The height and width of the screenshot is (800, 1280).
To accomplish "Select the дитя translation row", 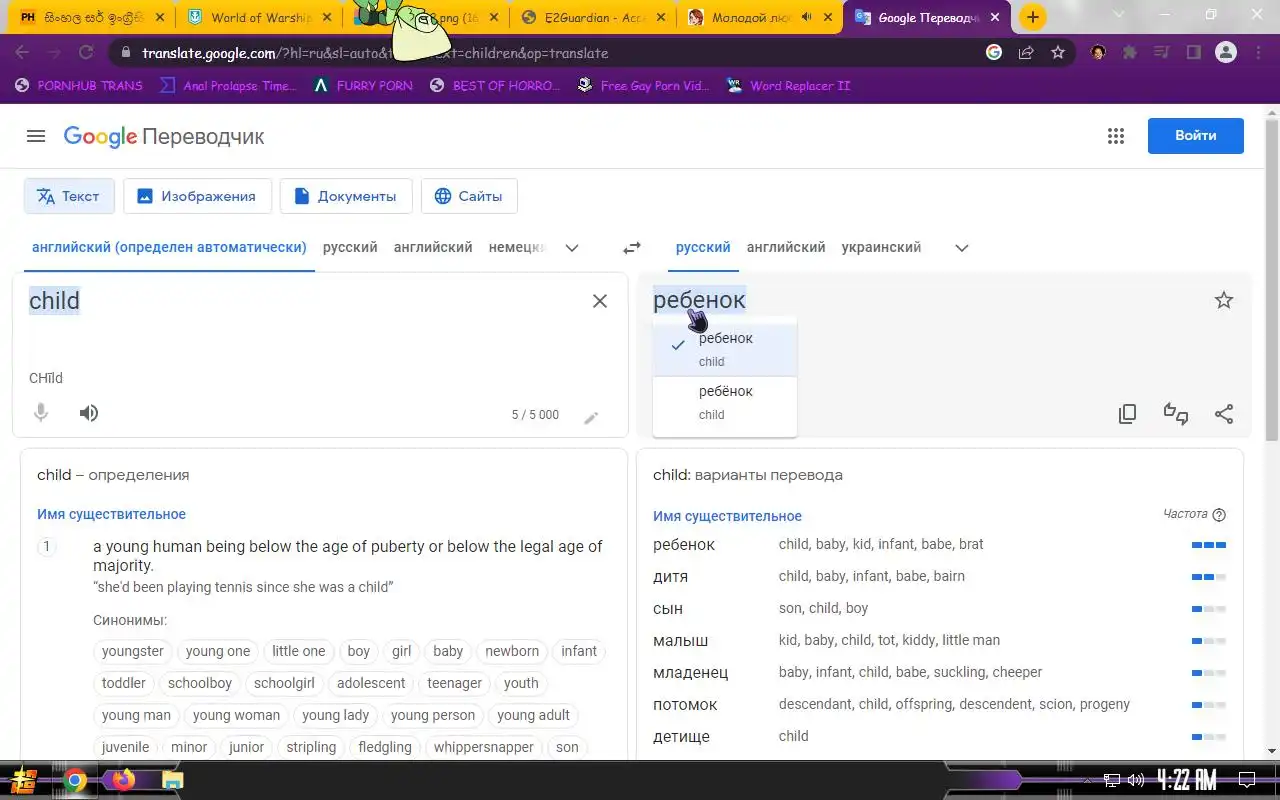I will 940,576.
